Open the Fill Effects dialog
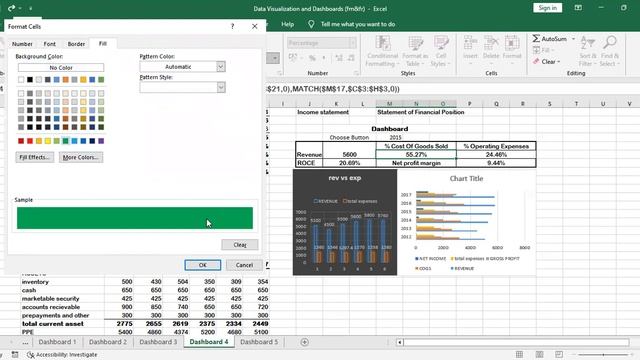Image resolution: width=640 pixels, height=360 pixels. [34, 157]
